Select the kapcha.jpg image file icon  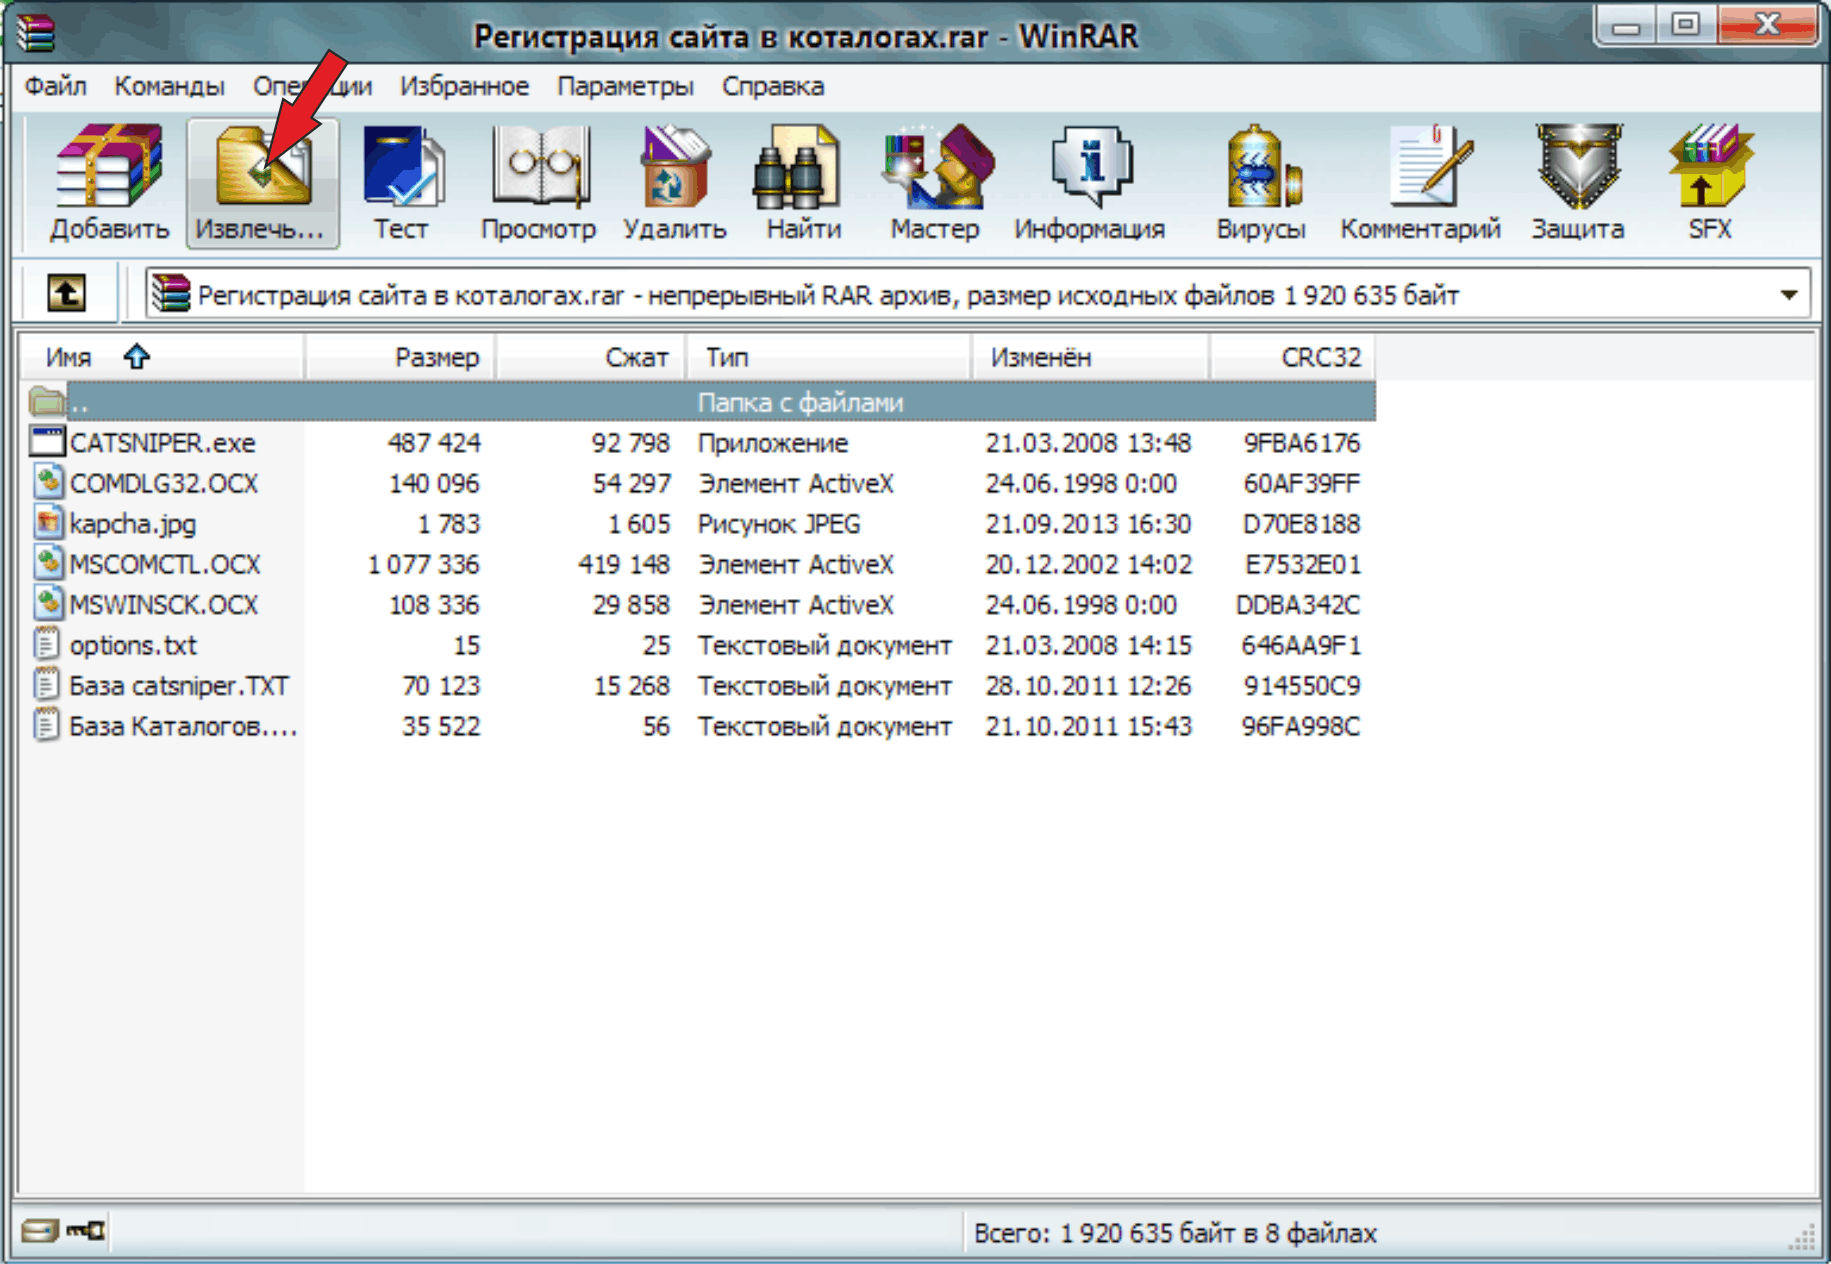(x=47, y=522)
